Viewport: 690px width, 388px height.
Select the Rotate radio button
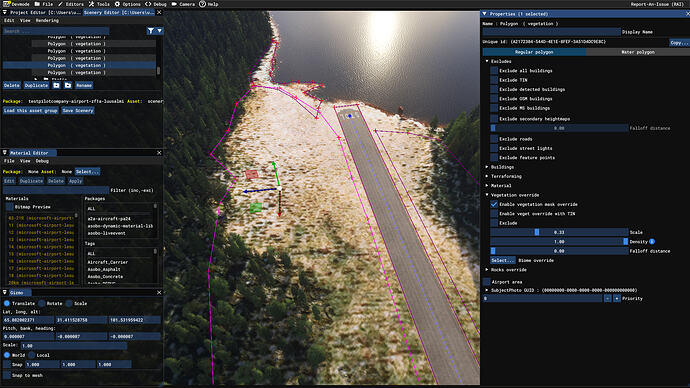pyautogui.click(x=41, y=303)
